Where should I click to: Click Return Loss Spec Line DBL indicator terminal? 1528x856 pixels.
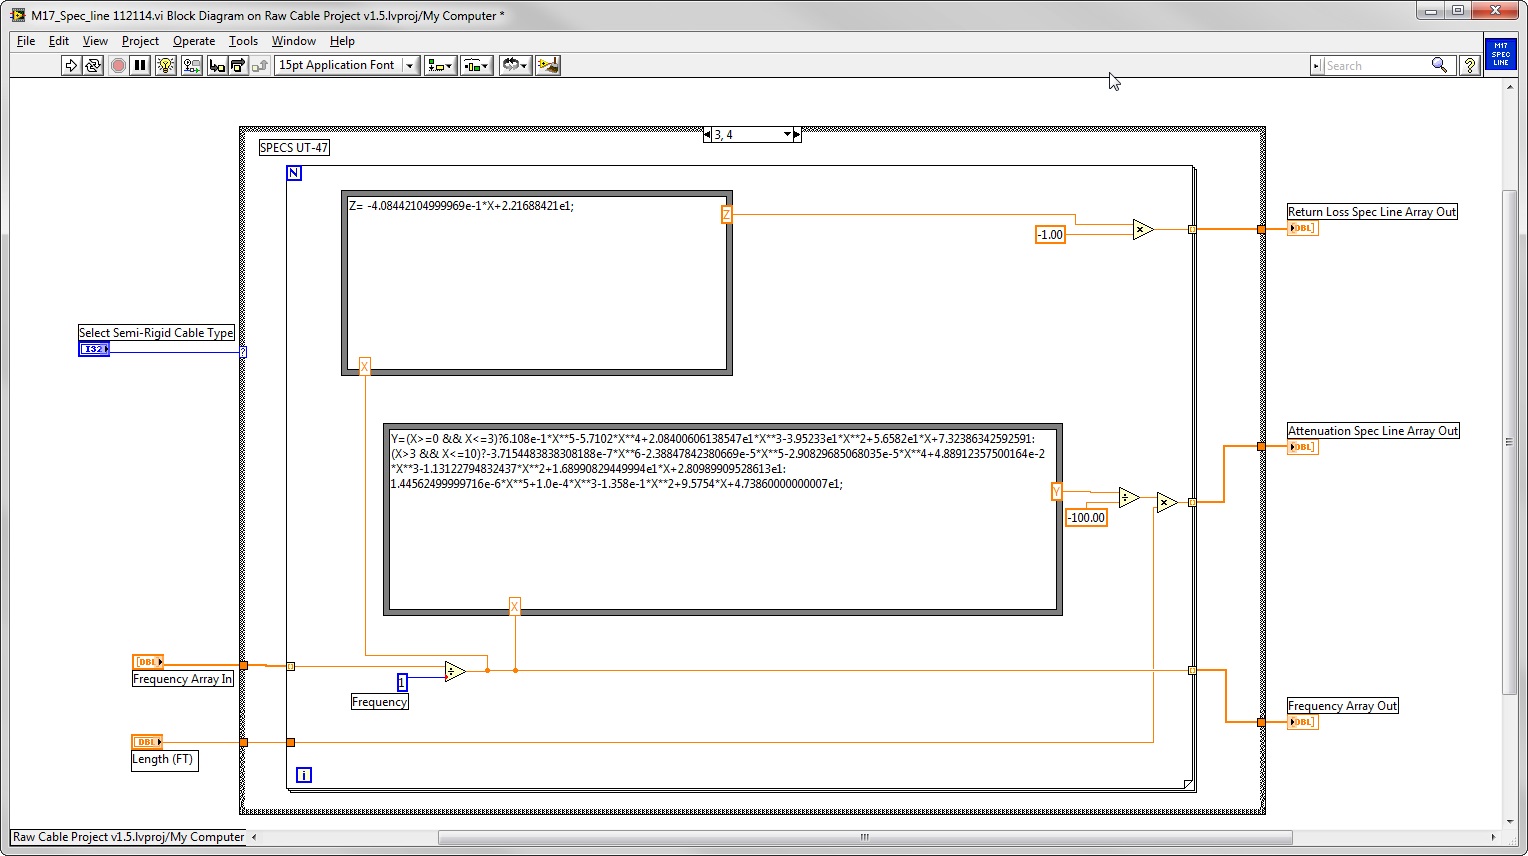[x=1303, y=229]
